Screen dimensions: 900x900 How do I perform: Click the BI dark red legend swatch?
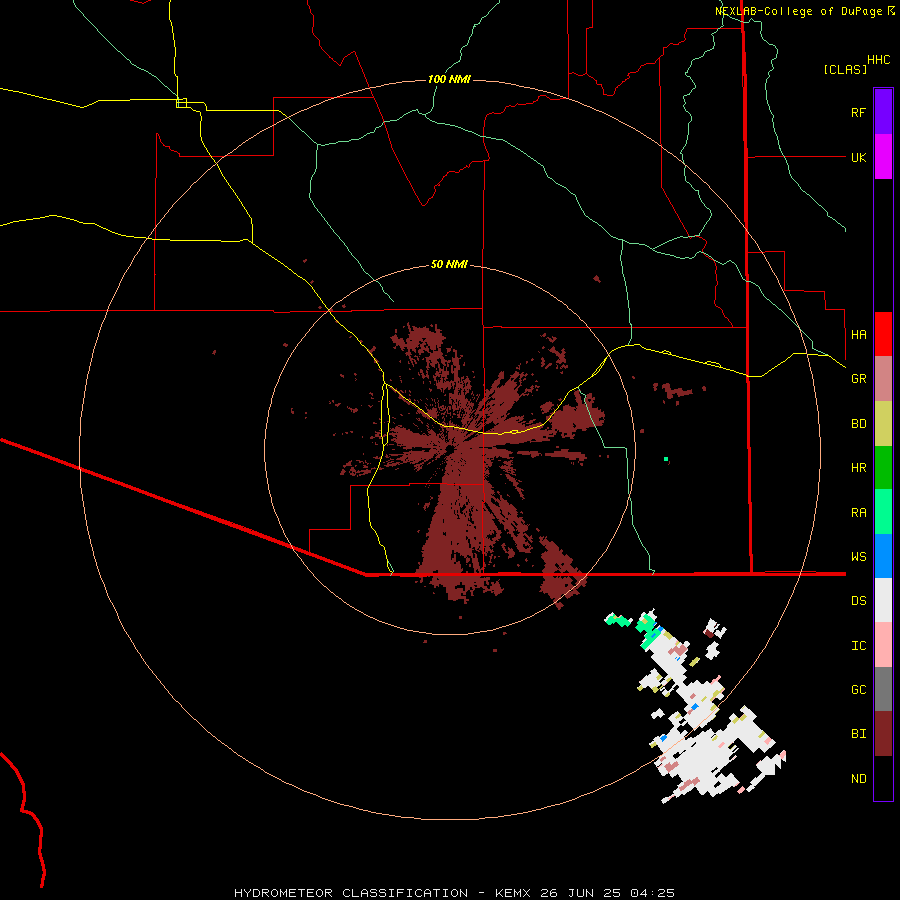coord(883,734)
